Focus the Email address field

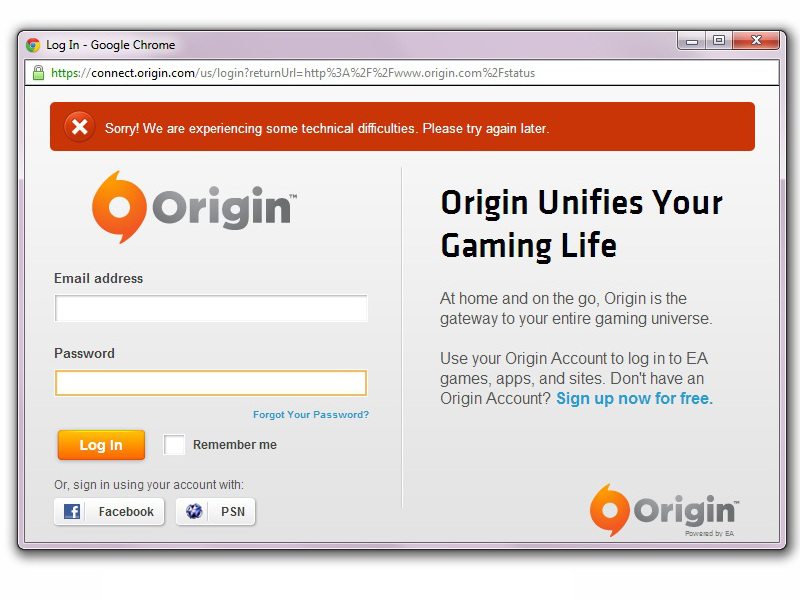[x=211, y=308]
